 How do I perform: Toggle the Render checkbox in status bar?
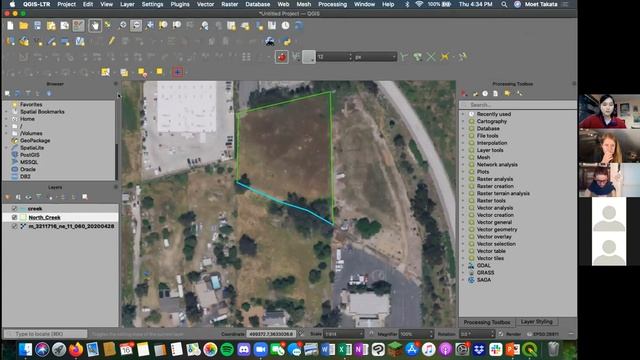tap(501, 334)
